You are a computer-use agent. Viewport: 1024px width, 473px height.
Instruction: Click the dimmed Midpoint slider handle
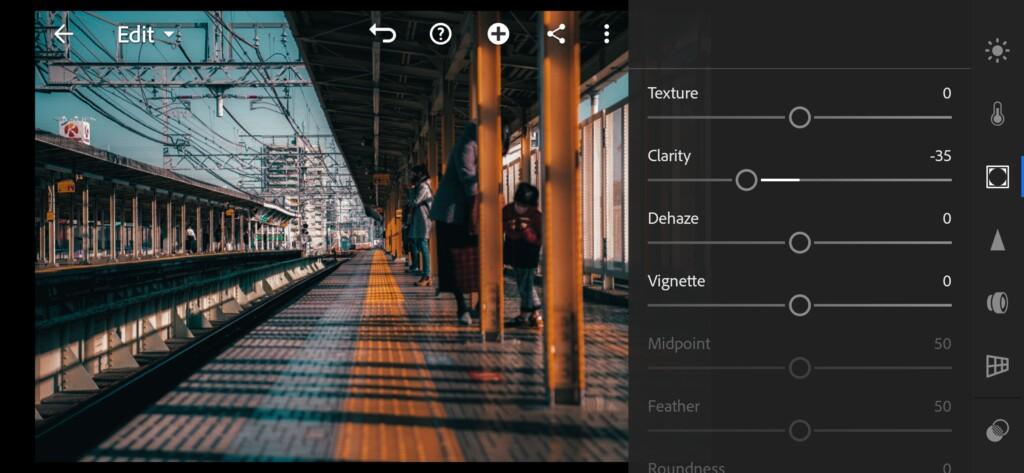pos(799,368)
